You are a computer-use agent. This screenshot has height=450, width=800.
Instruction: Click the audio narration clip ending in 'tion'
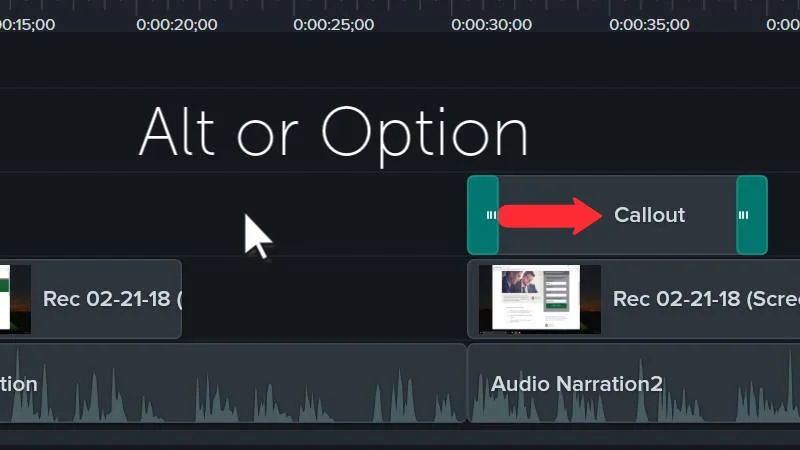pos(233,383)
